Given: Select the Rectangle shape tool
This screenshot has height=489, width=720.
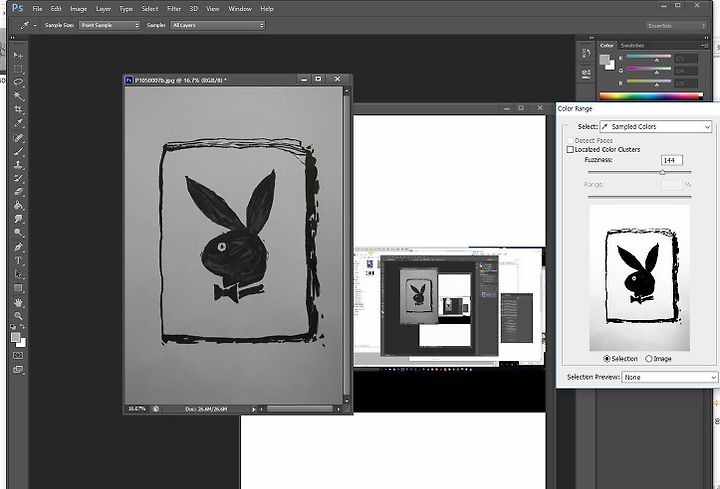Looking at the screenshot, I should 18,288.
